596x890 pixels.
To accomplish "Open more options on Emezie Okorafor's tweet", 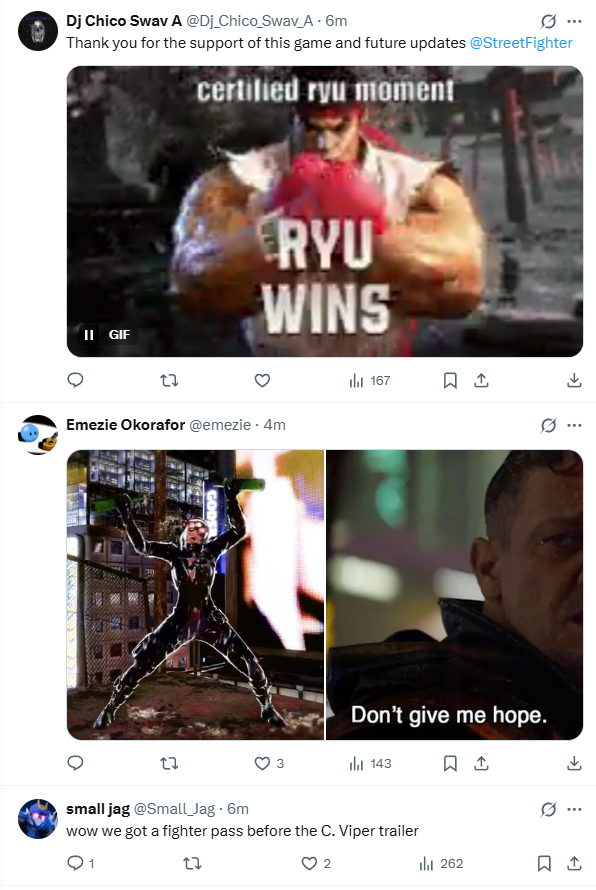I will pos(574,425).
